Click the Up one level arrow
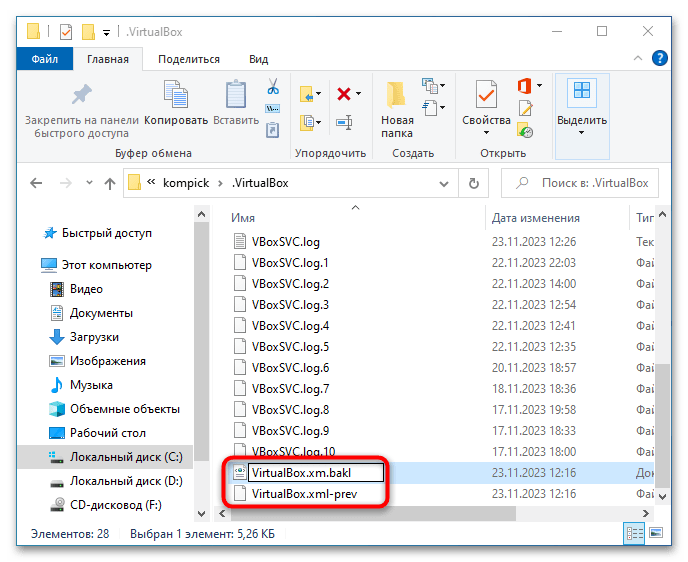Screen dimensions: 688x562 coord(110,183)
